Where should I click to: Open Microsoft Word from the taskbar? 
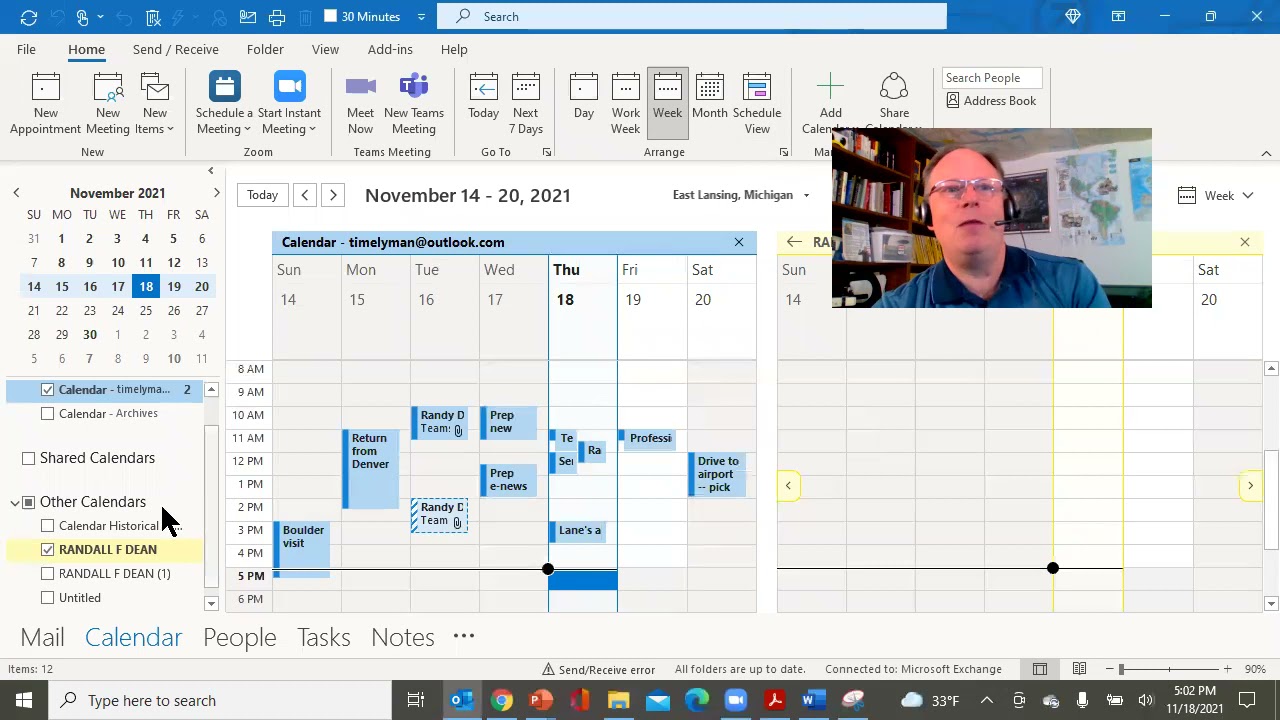click(813, 700)
